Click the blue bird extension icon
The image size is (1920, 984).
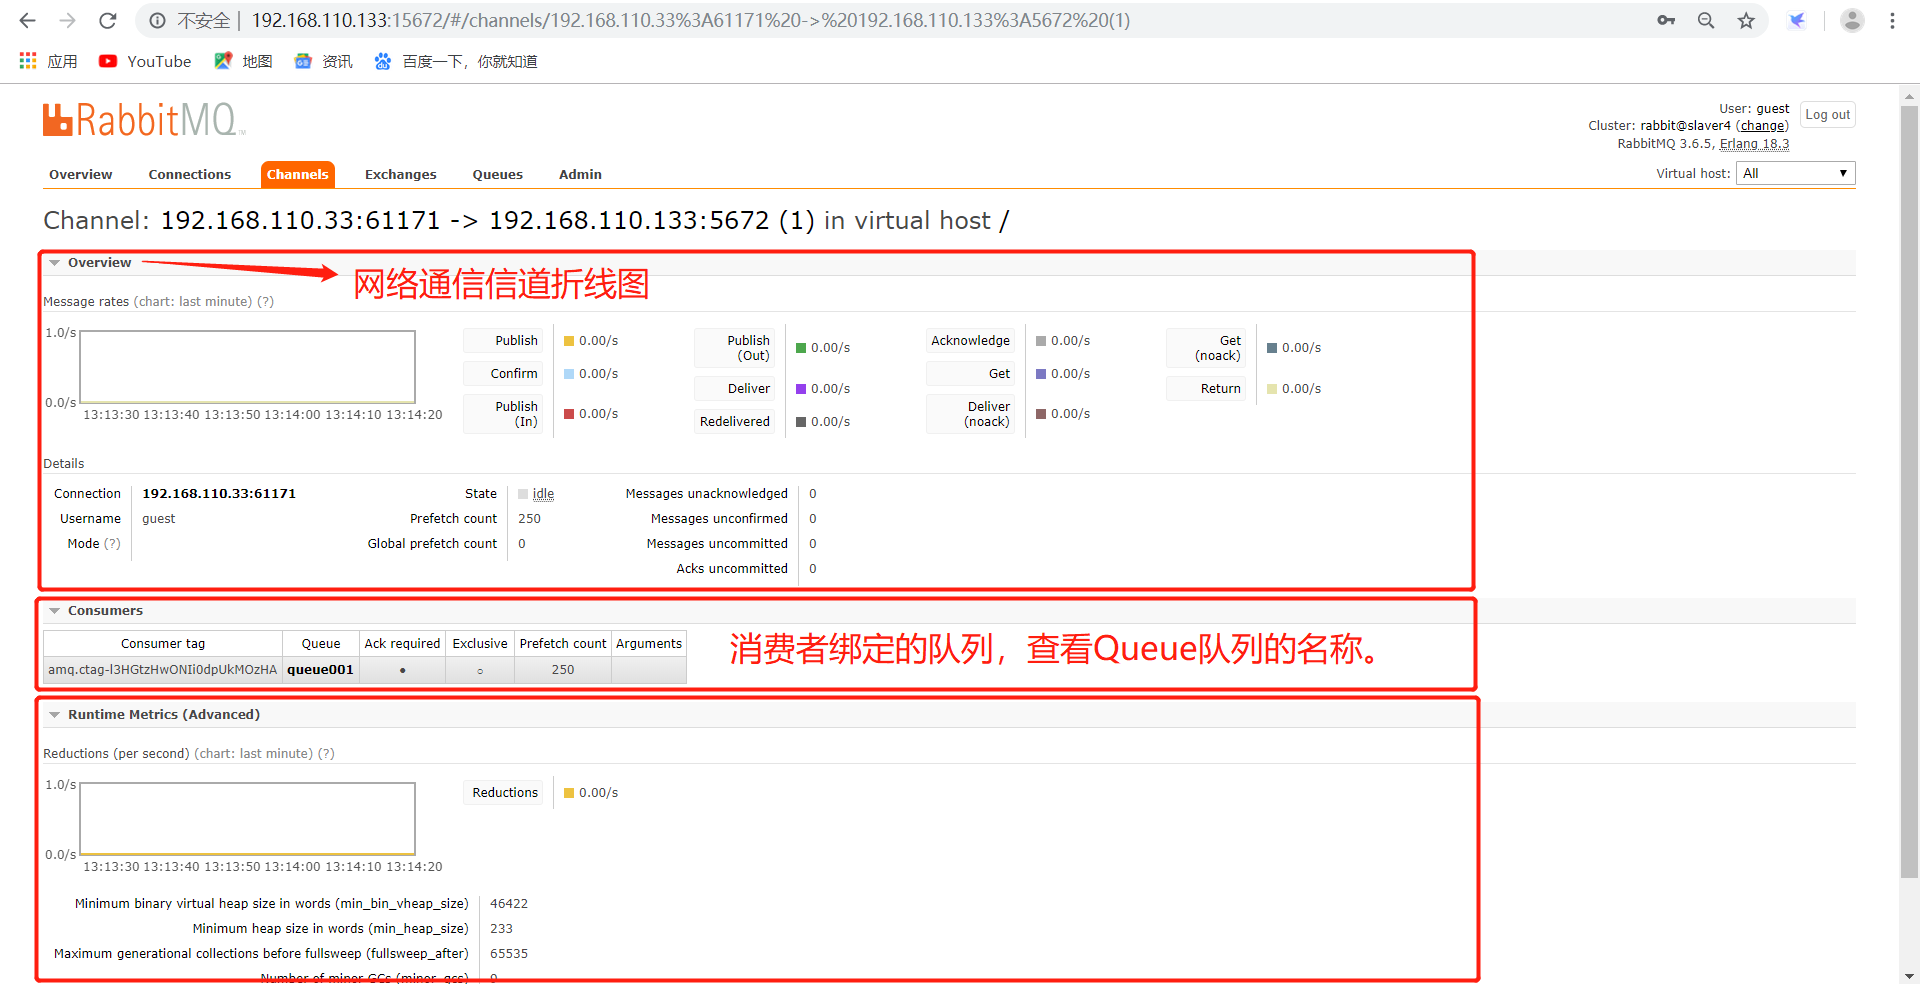(x=1797, y=20)
